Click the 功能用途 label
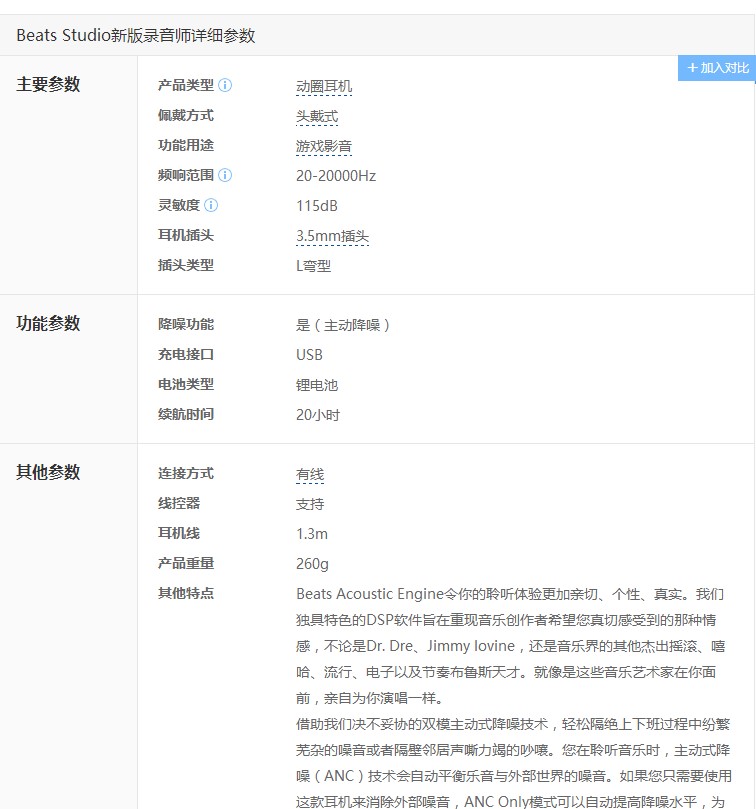Screen dimensions: 756x809 186,145
